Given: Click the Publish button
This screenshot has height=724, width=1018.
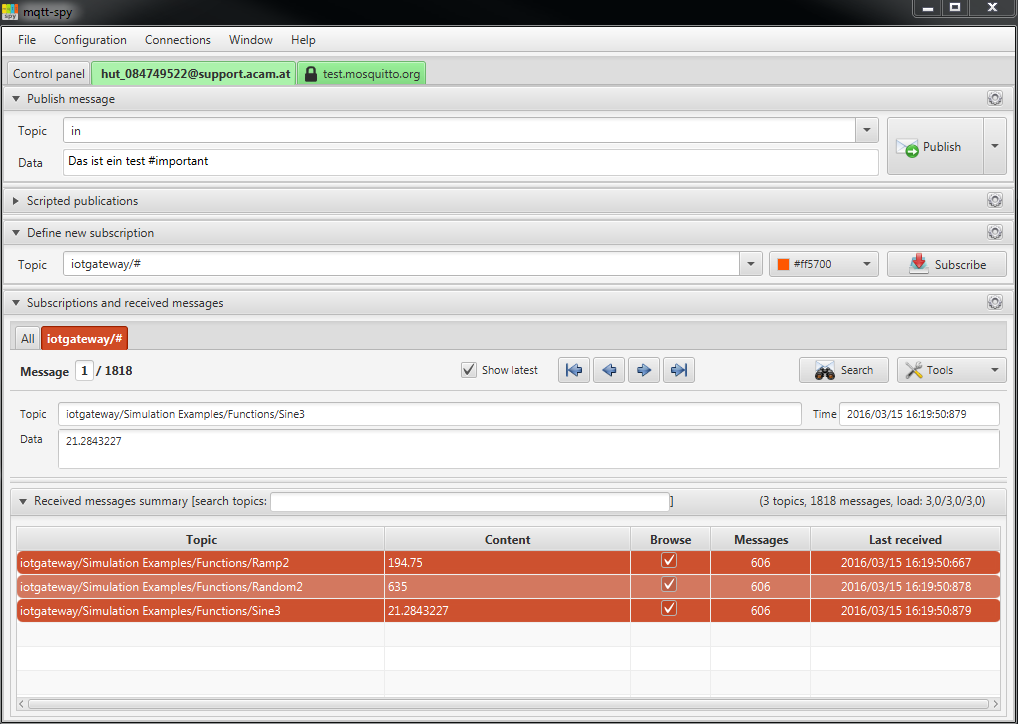Looking at the screenshot, I should [x=936, y=146].
